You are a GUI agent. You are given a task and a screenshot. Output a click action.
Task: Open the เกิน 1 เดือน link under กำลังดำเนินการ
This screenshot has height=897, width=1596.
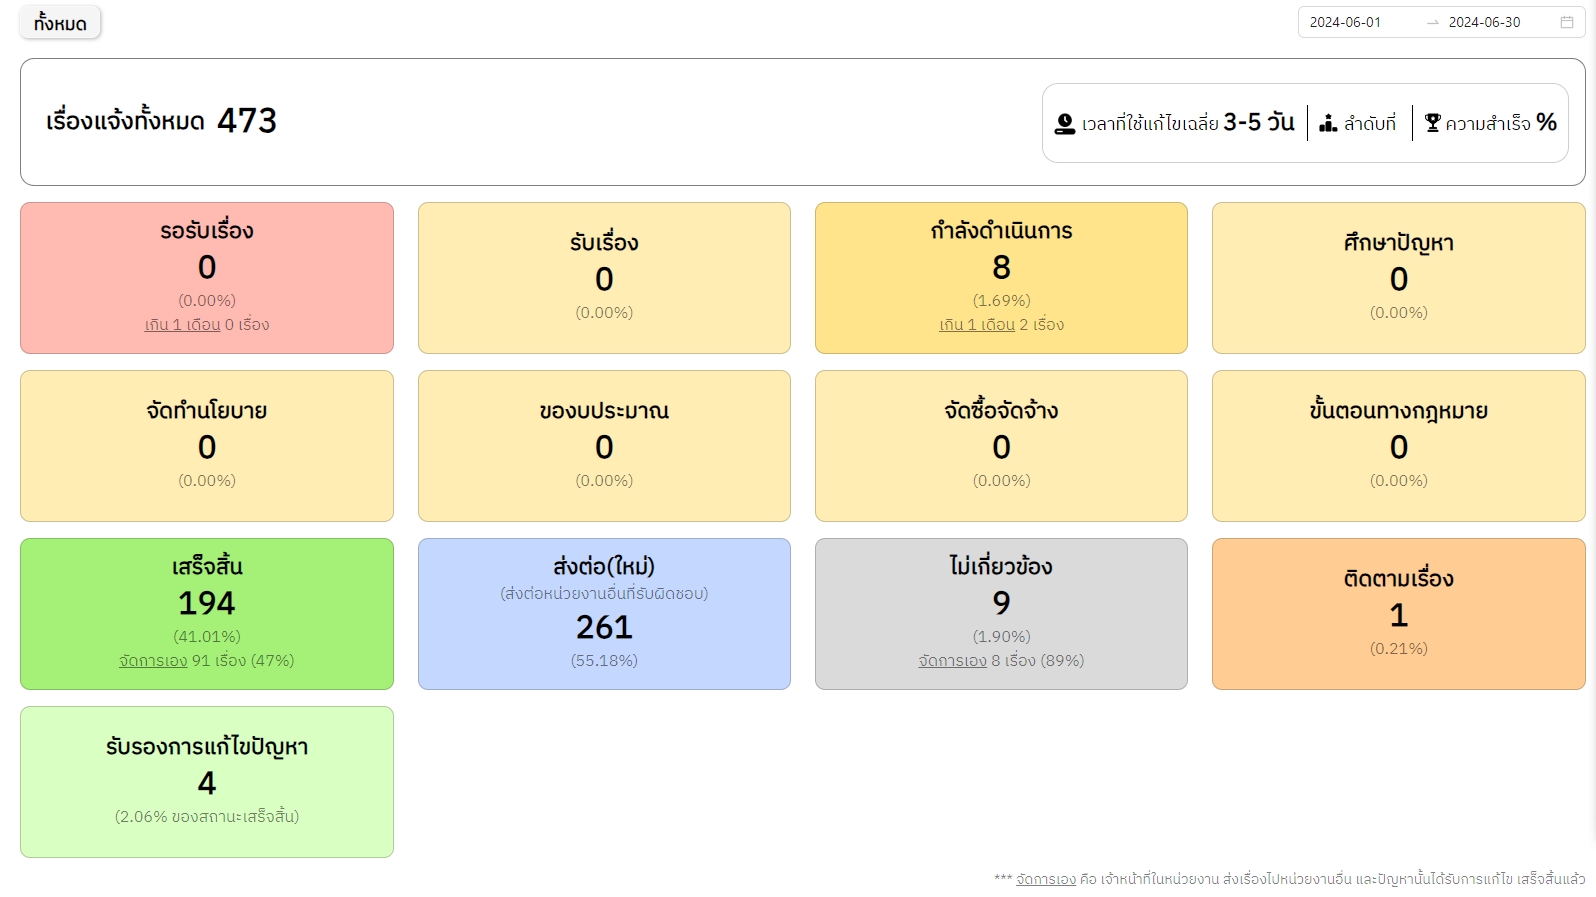point(976,325)
